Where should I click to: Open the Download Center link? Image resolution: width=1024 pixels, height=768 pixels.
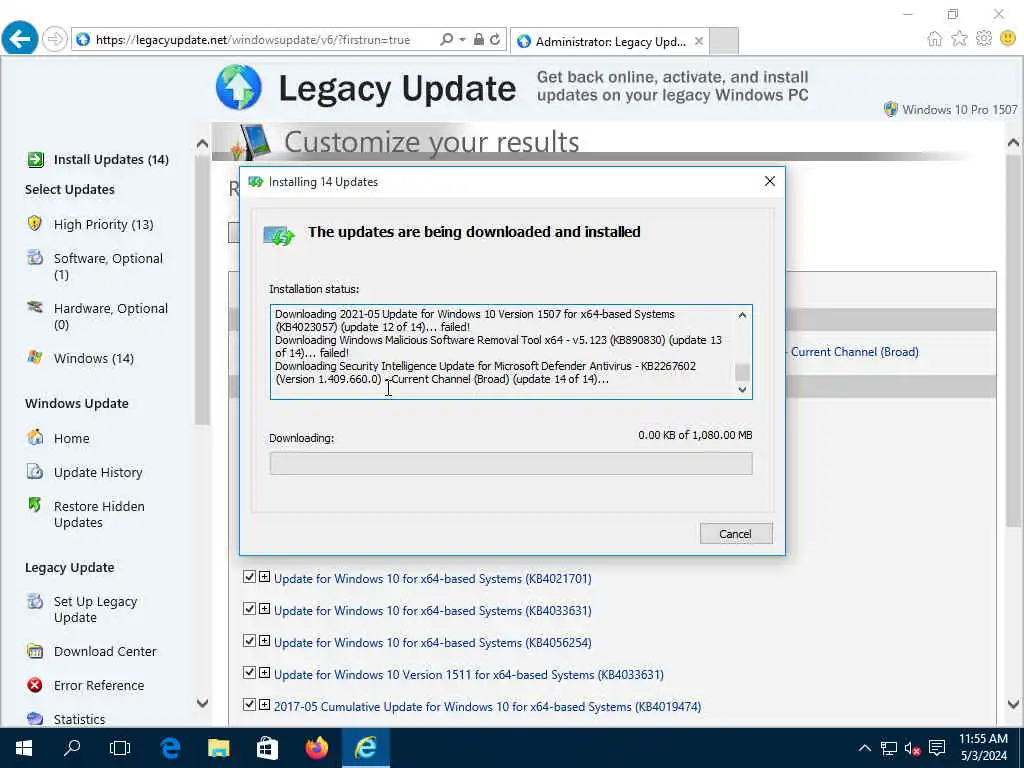(105, 651)
